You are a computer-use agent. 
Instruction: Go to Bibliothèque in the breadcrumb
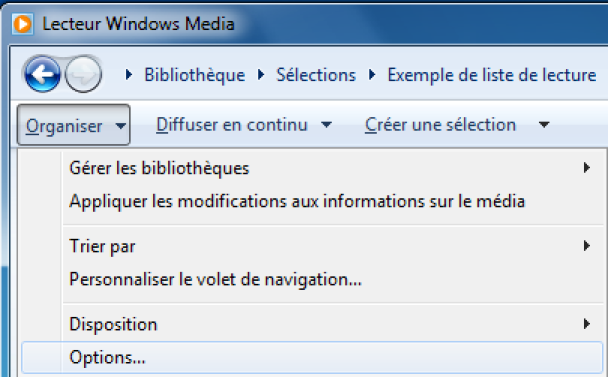(x=195, y=75)
